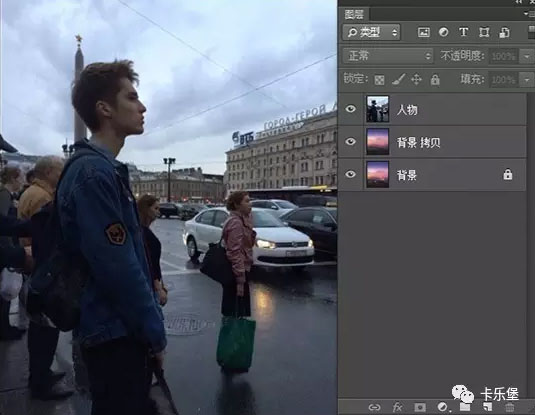This screenshot has width=535, height=415.
Task: Click the link layers button
Action: 375,407
